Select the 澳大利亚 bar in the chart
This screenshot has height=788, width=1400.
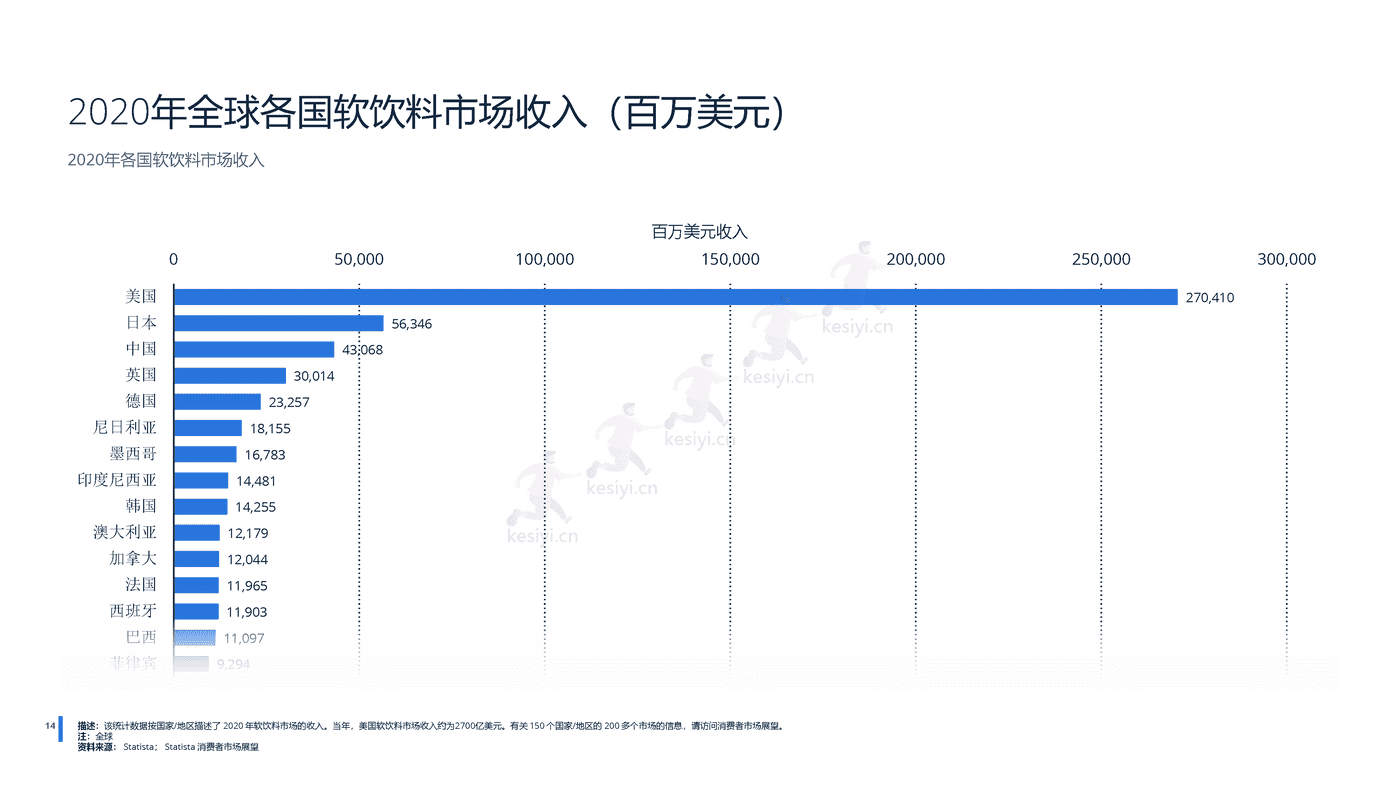pos(197,533)
